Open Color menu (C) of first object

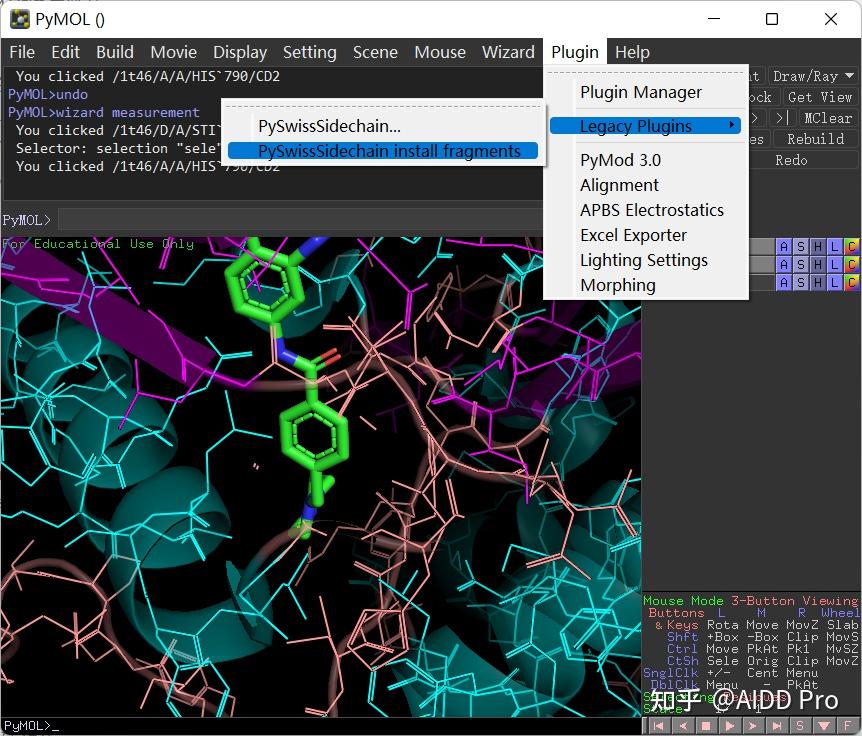click(x=851, y=247)
